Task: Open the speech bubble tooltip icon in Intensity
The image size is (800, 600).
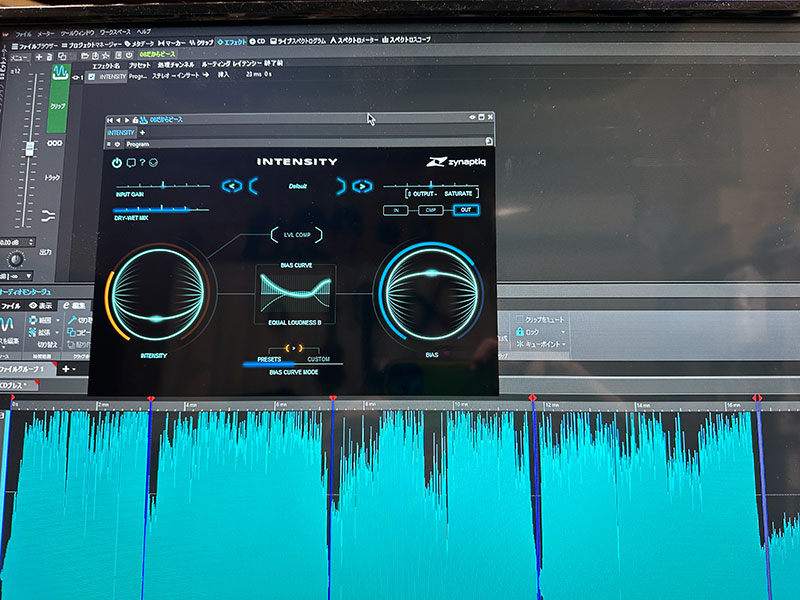Action: pyautogui.click(x=131, y=163)
